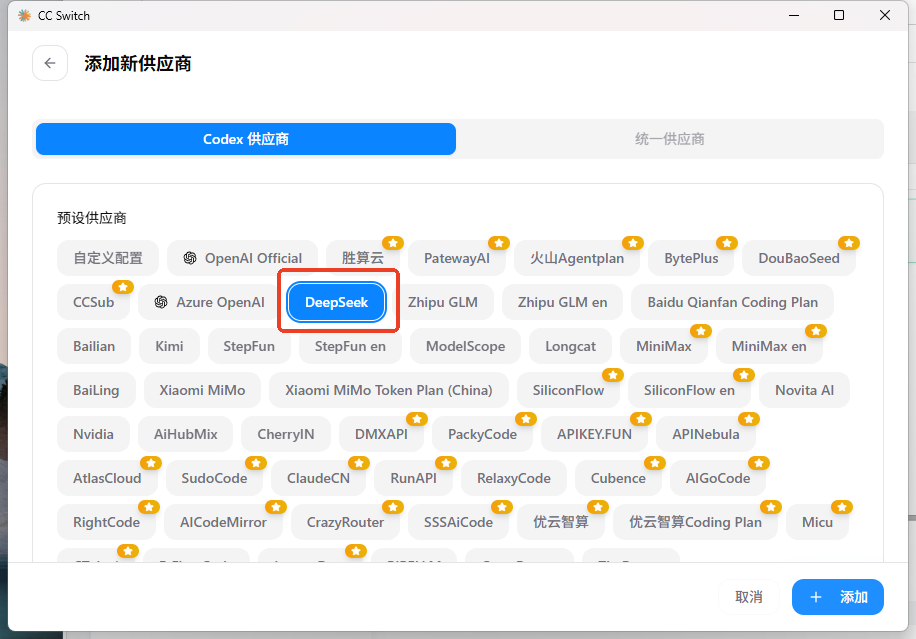
Task: Click the 添加 button to add provider
Action: pos(838,597)
